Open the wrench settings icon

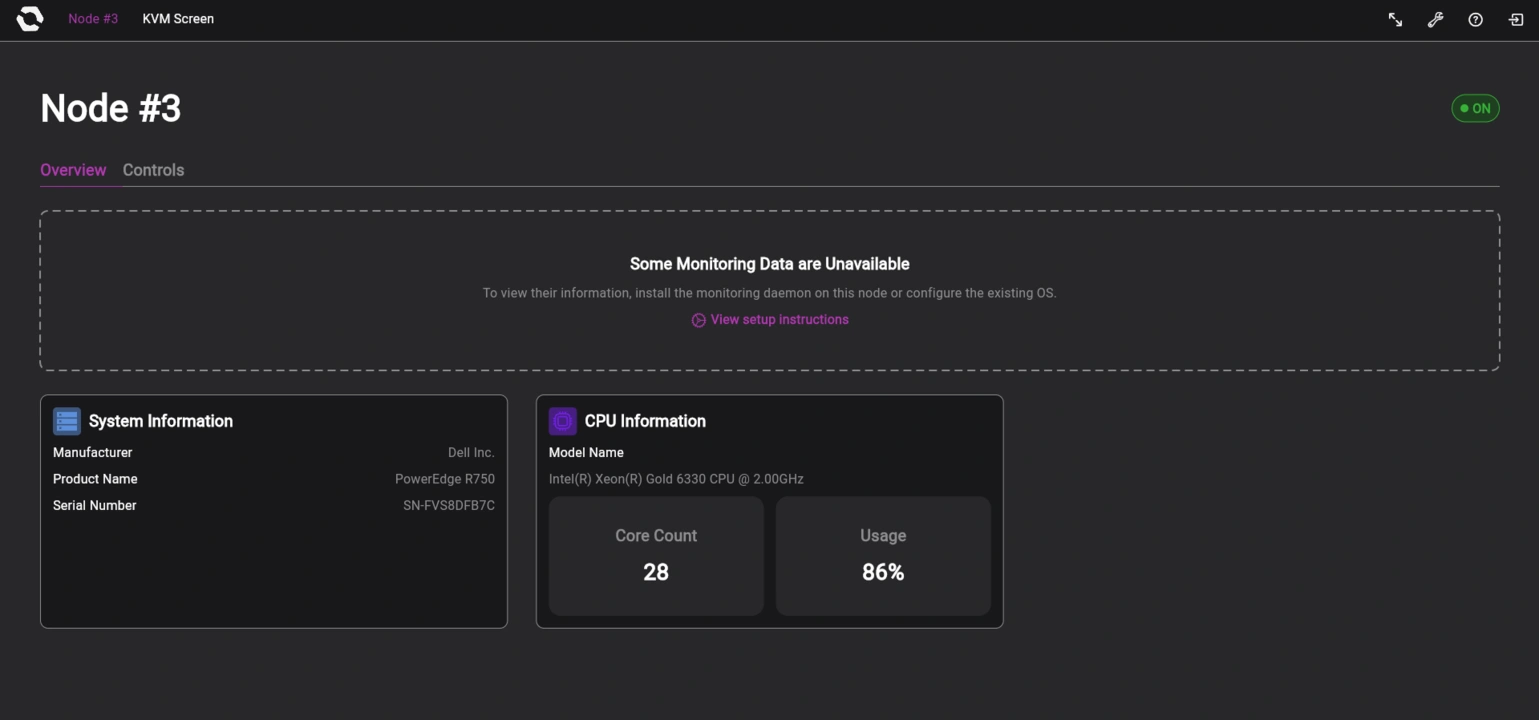[x=1435, y=19]
